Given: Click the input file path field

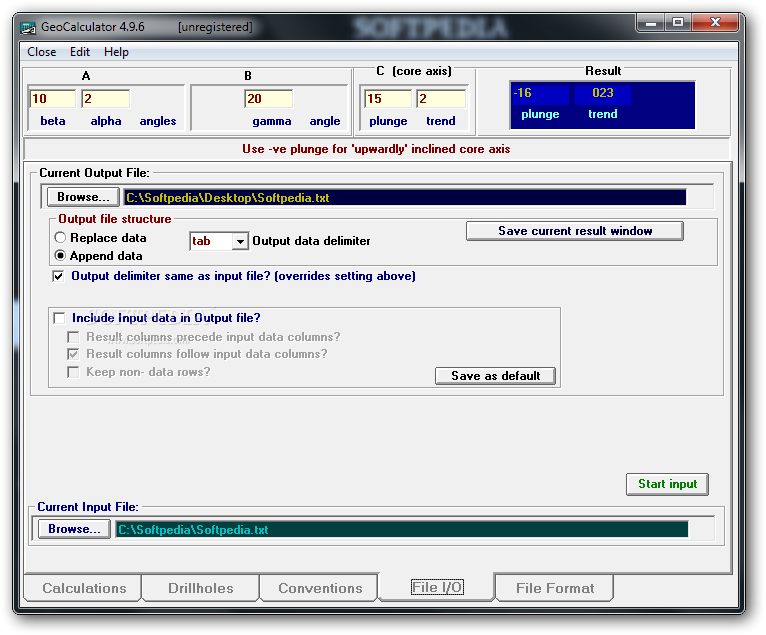Looking at the screenshot, I should click(x=402, y=529).
